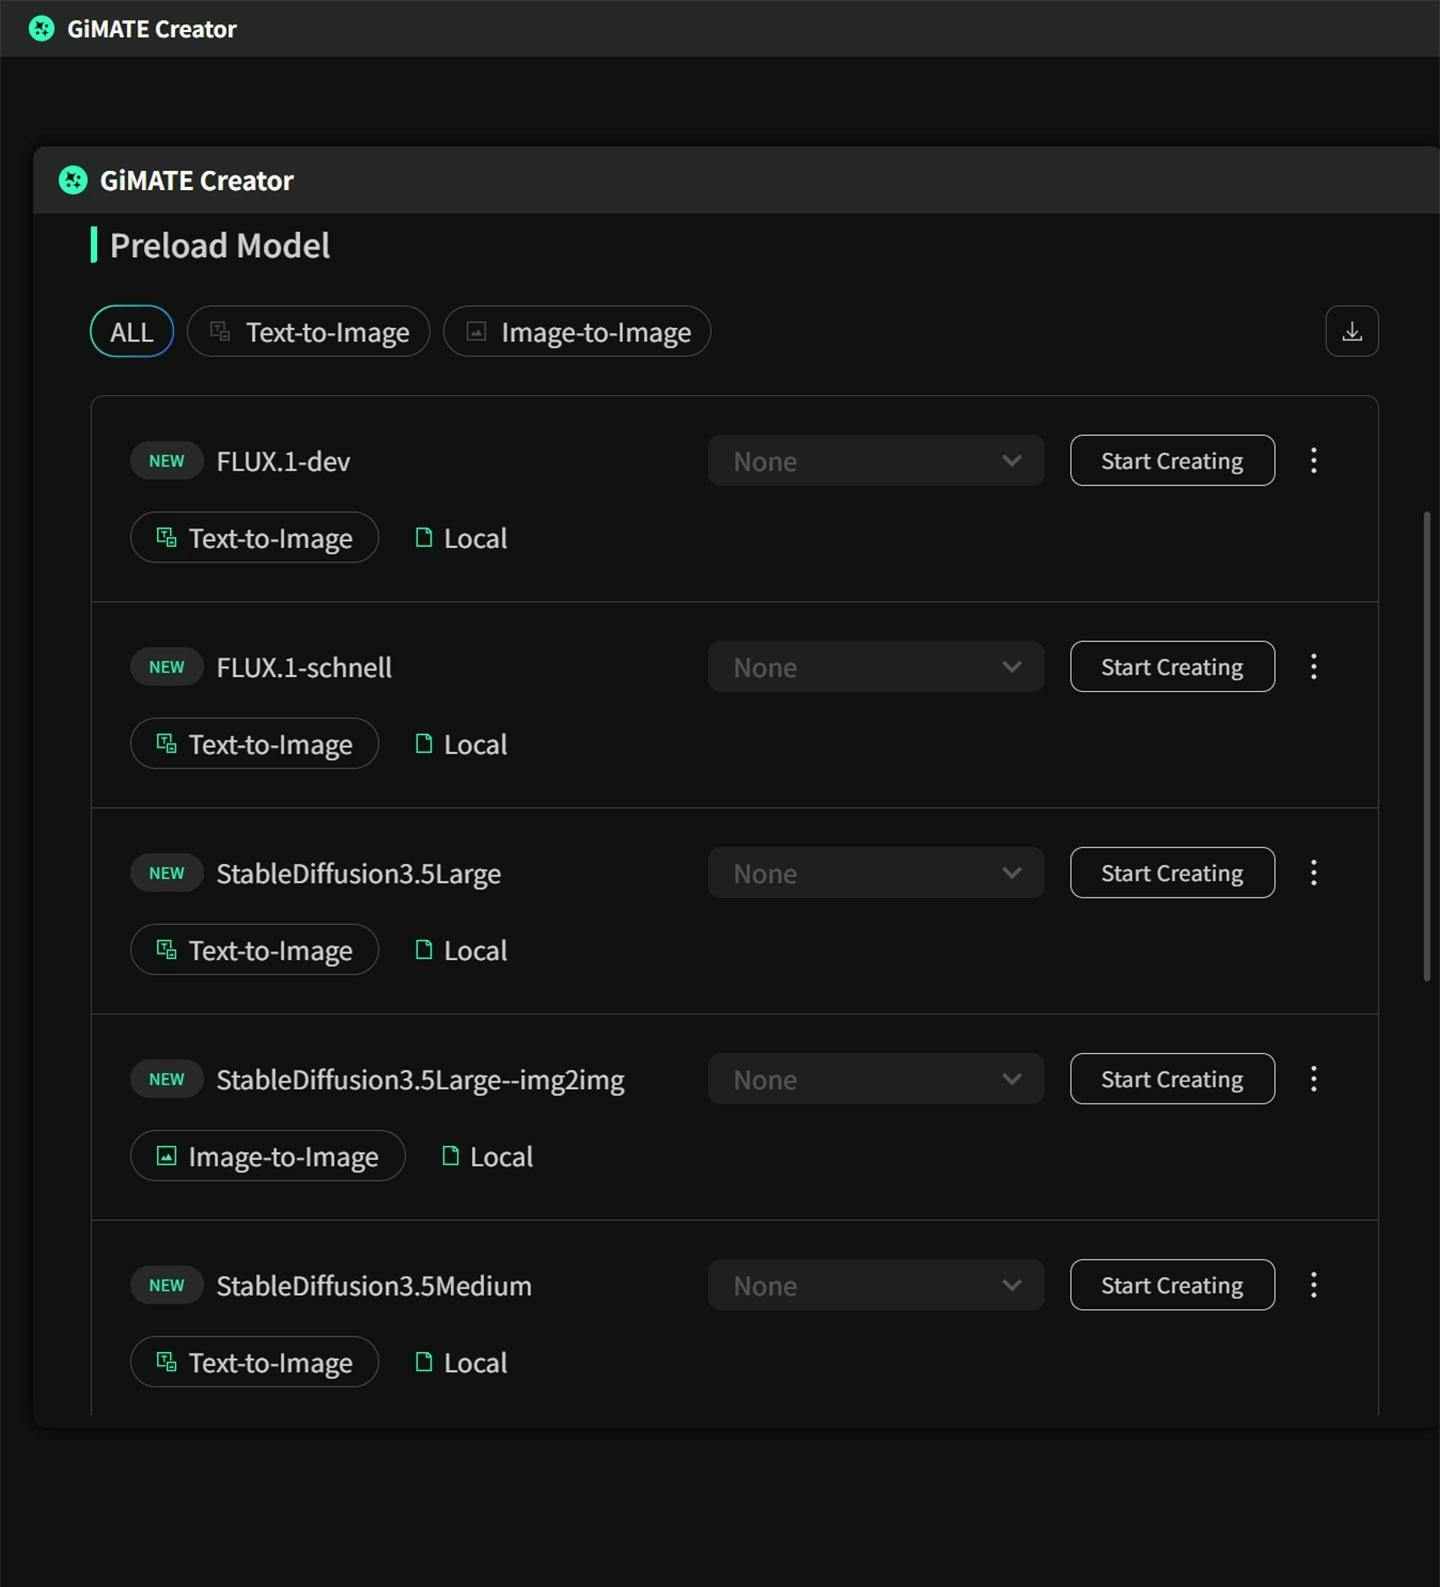Select the ALL filter tab
The image size is (1440, 1587).
[132, 331]
